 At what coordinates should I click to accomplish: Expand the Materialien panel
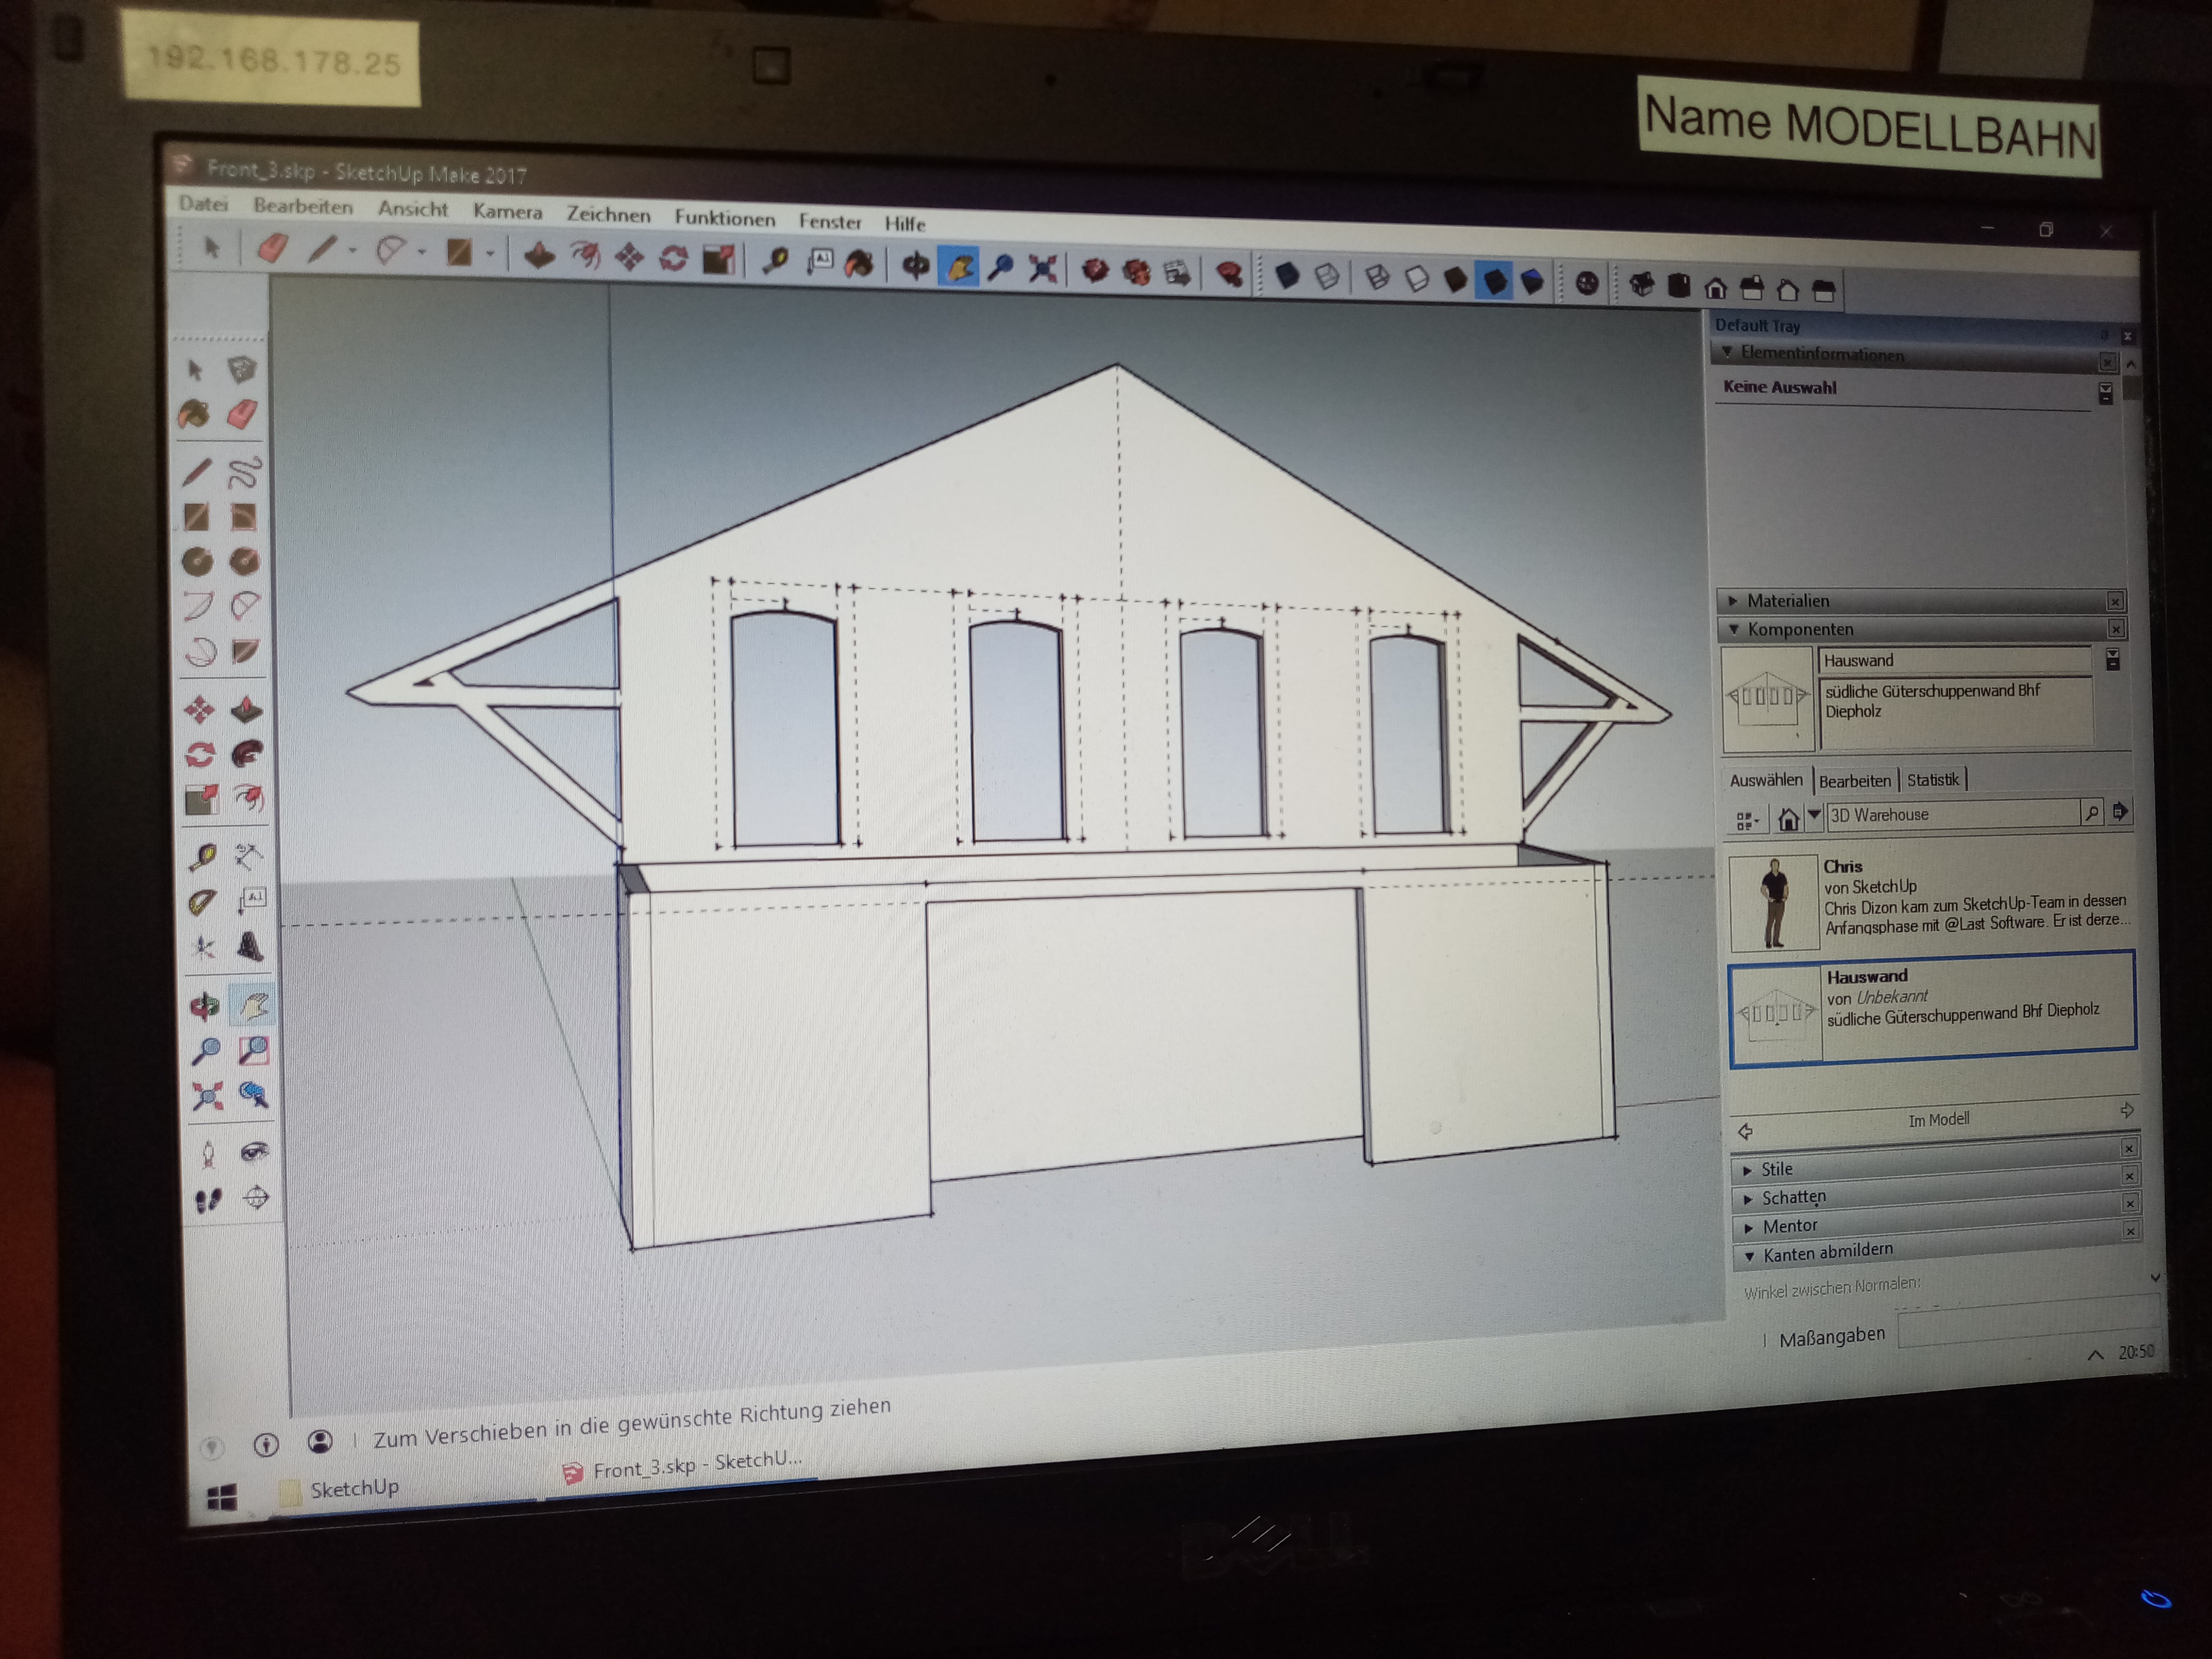(x=1788, y=601)
